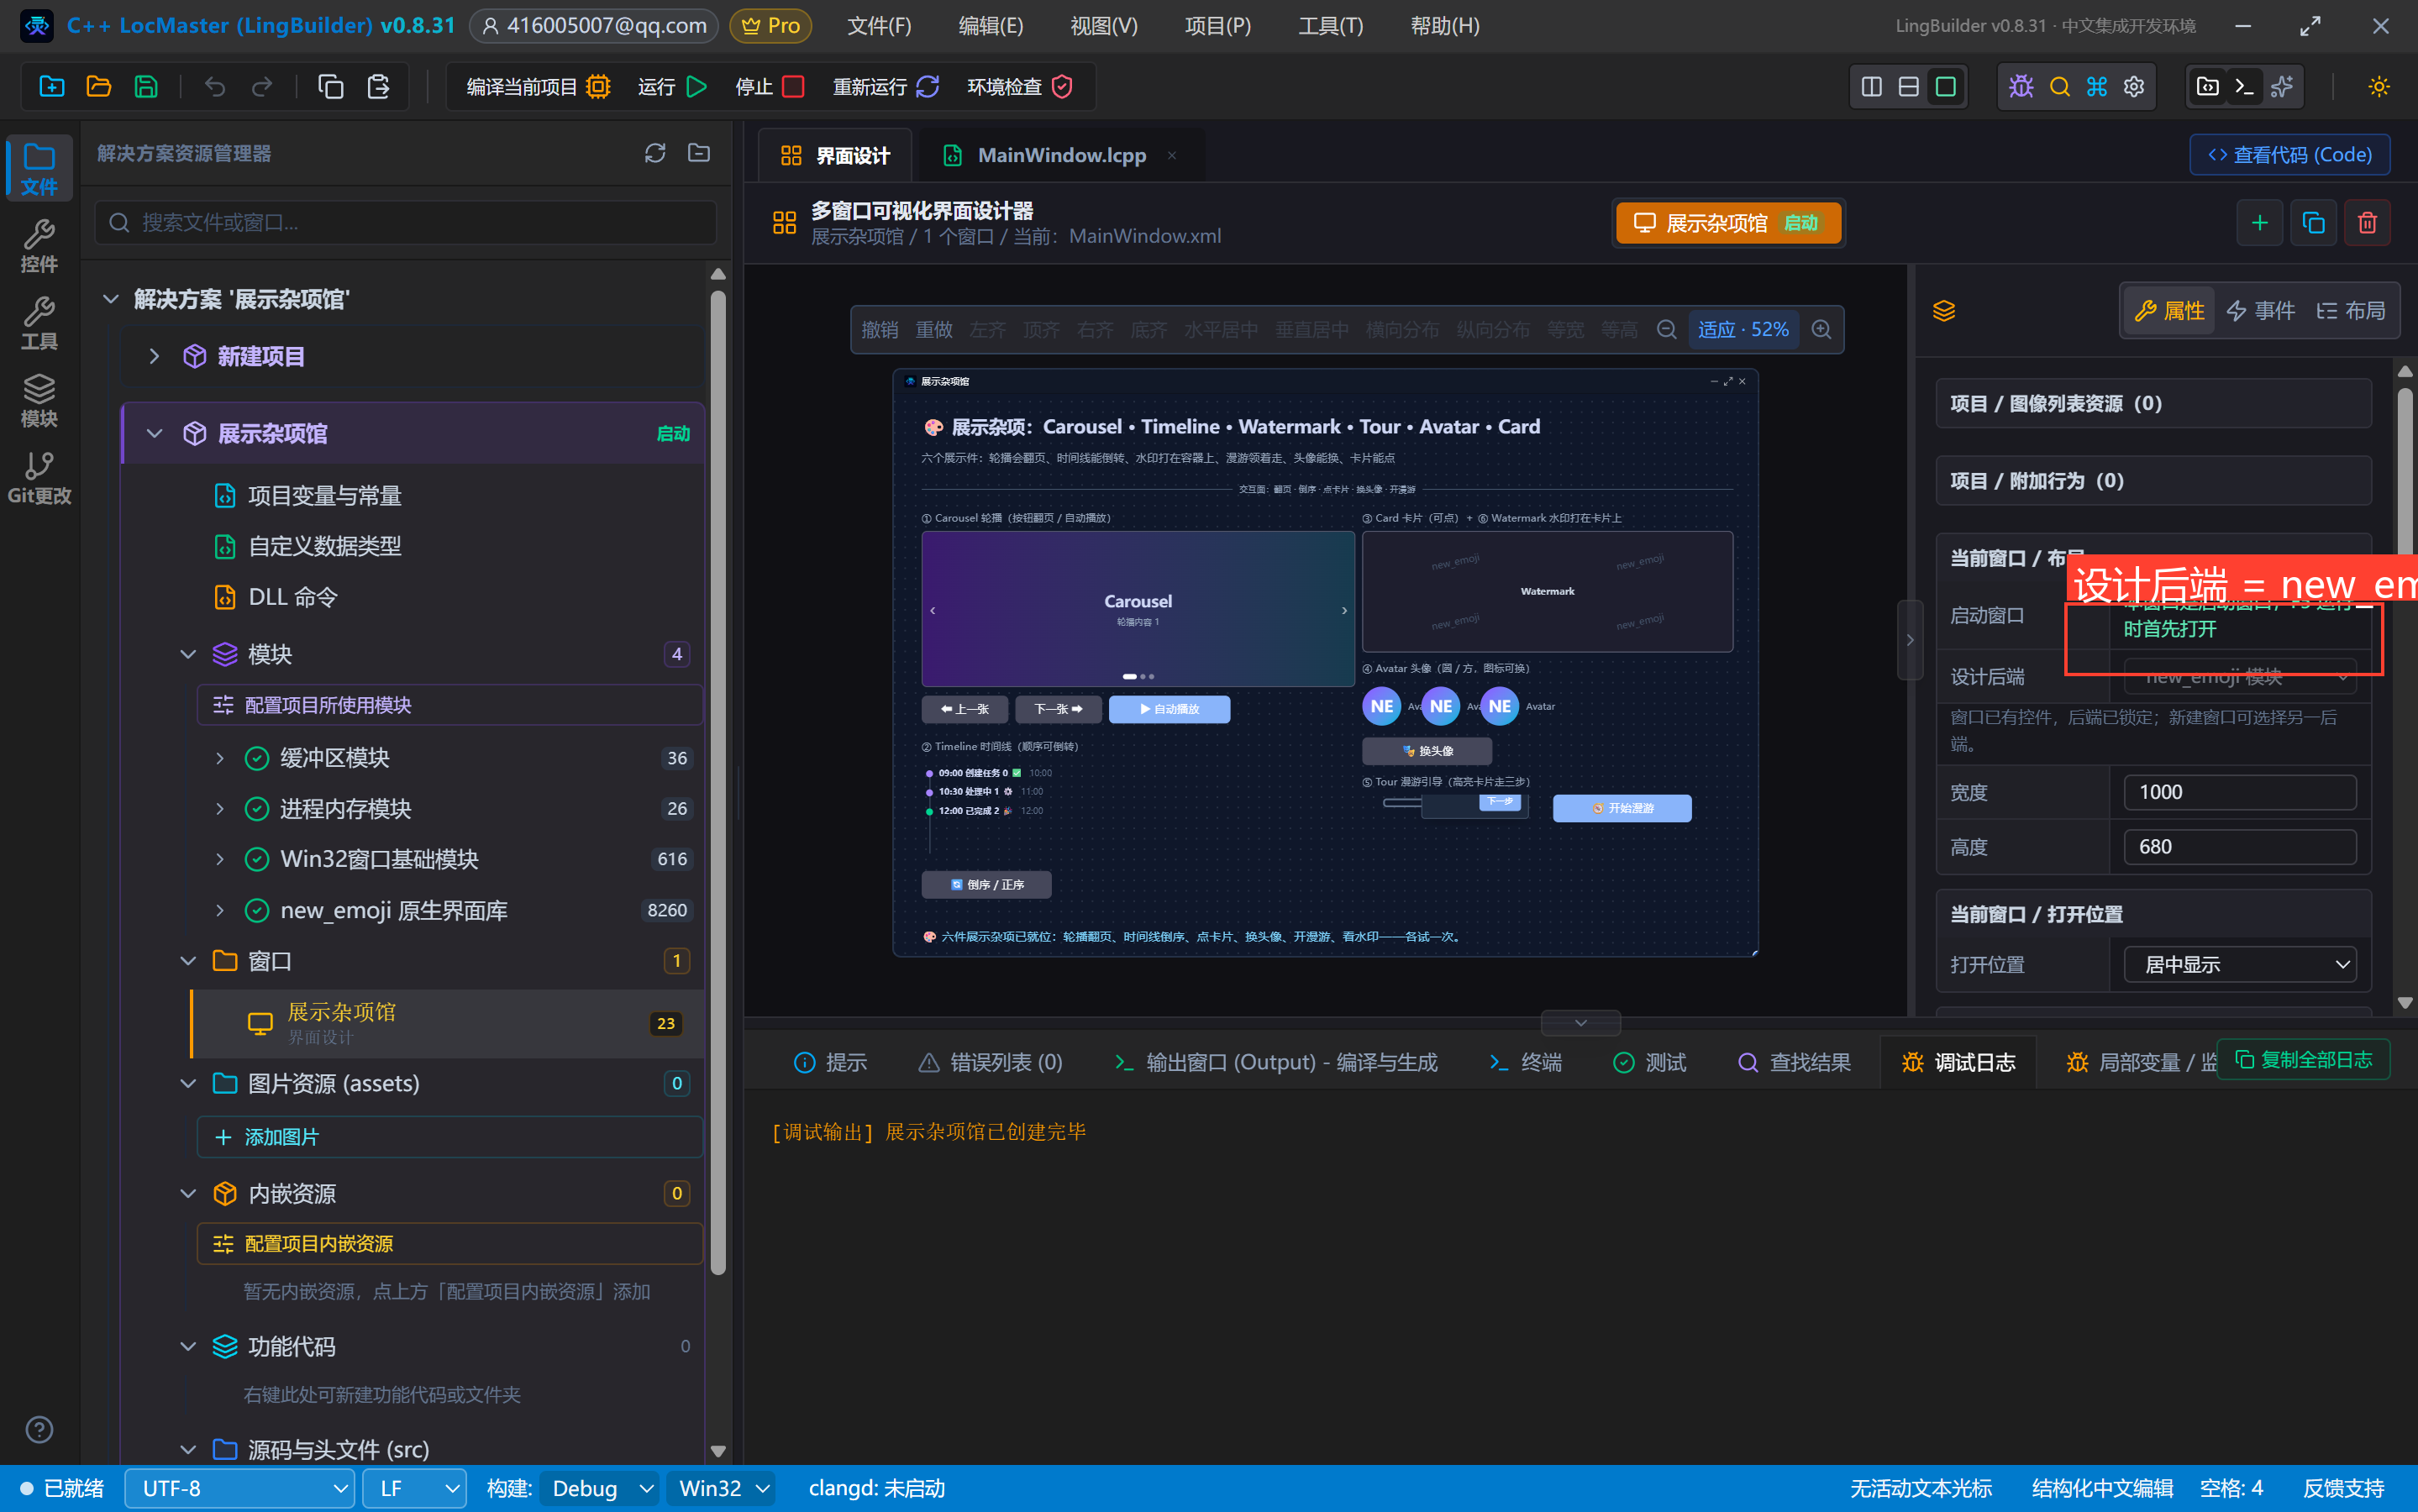
Task: Open folder icon in the toolbar
Action: tap(98, 87)
